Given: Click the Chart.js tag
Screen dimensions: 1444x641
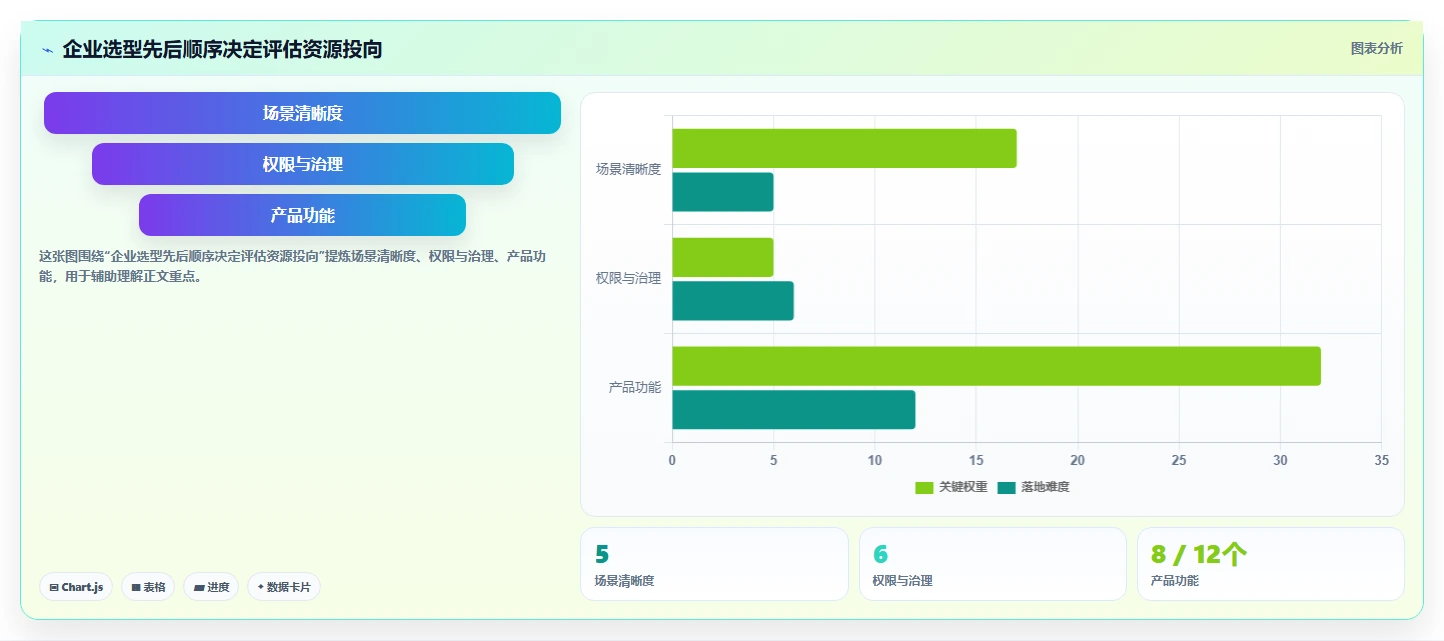Looking at the screenshot, I should (76, 587).
